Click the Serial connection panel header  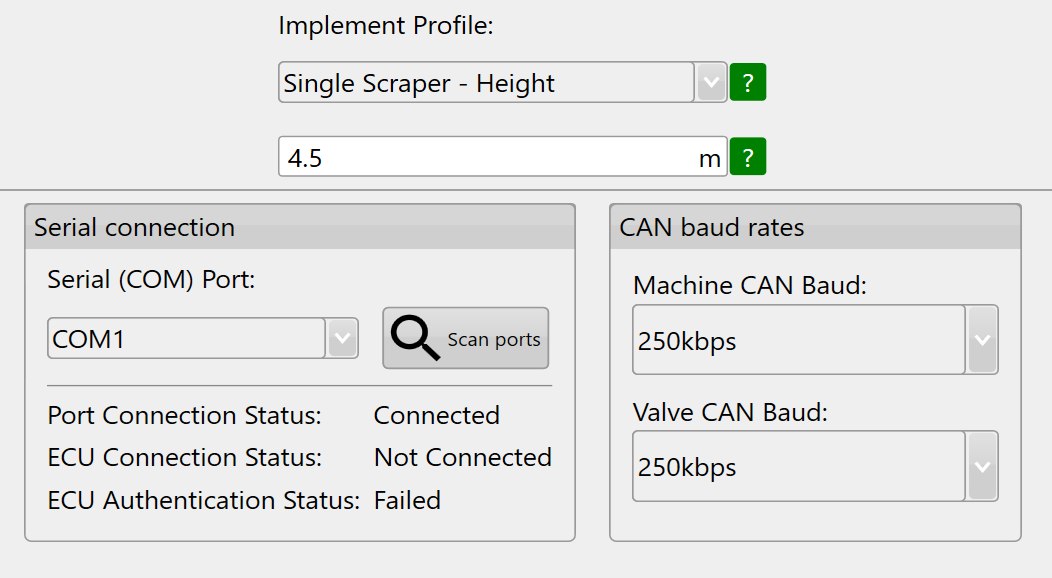pyautogui.click(x=300, y=227)
